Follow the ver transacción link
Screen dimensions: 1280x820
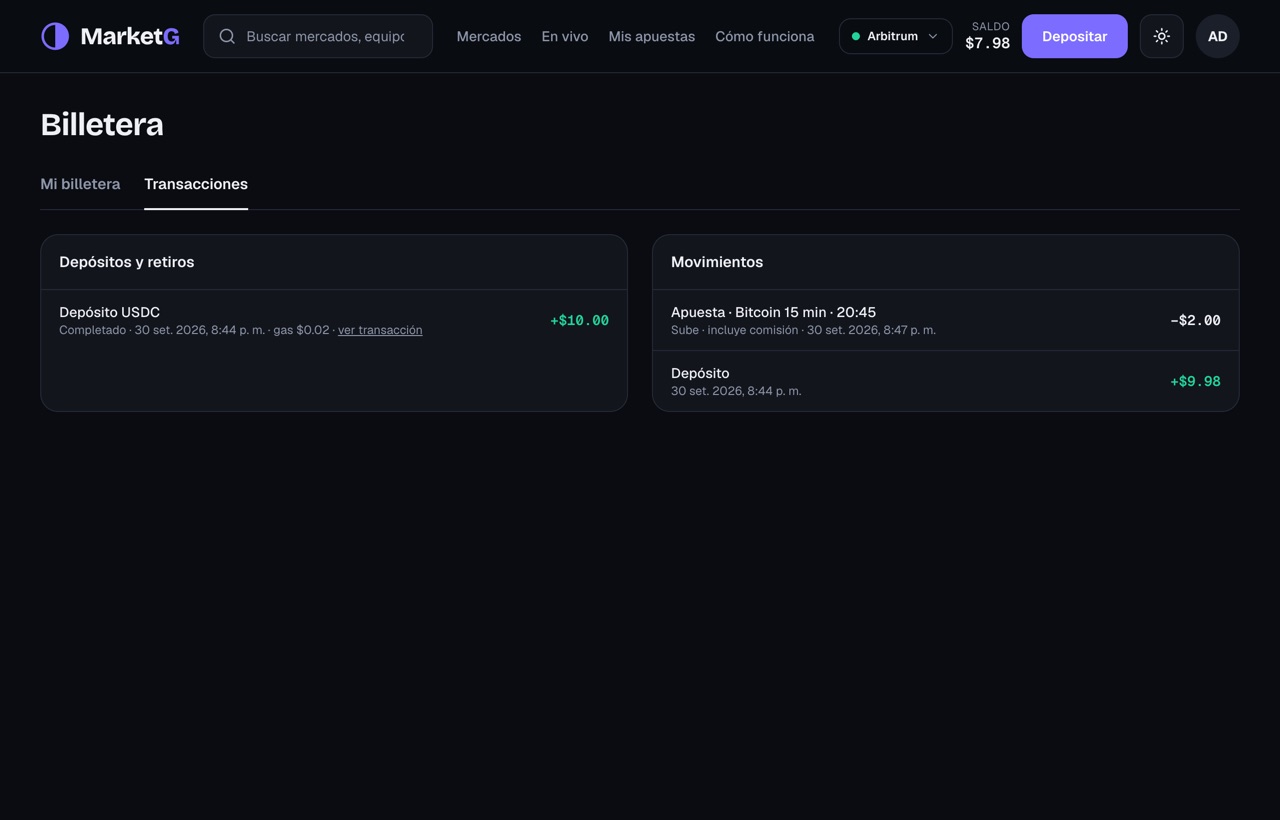pyautogui.click(x=380, y=330)
